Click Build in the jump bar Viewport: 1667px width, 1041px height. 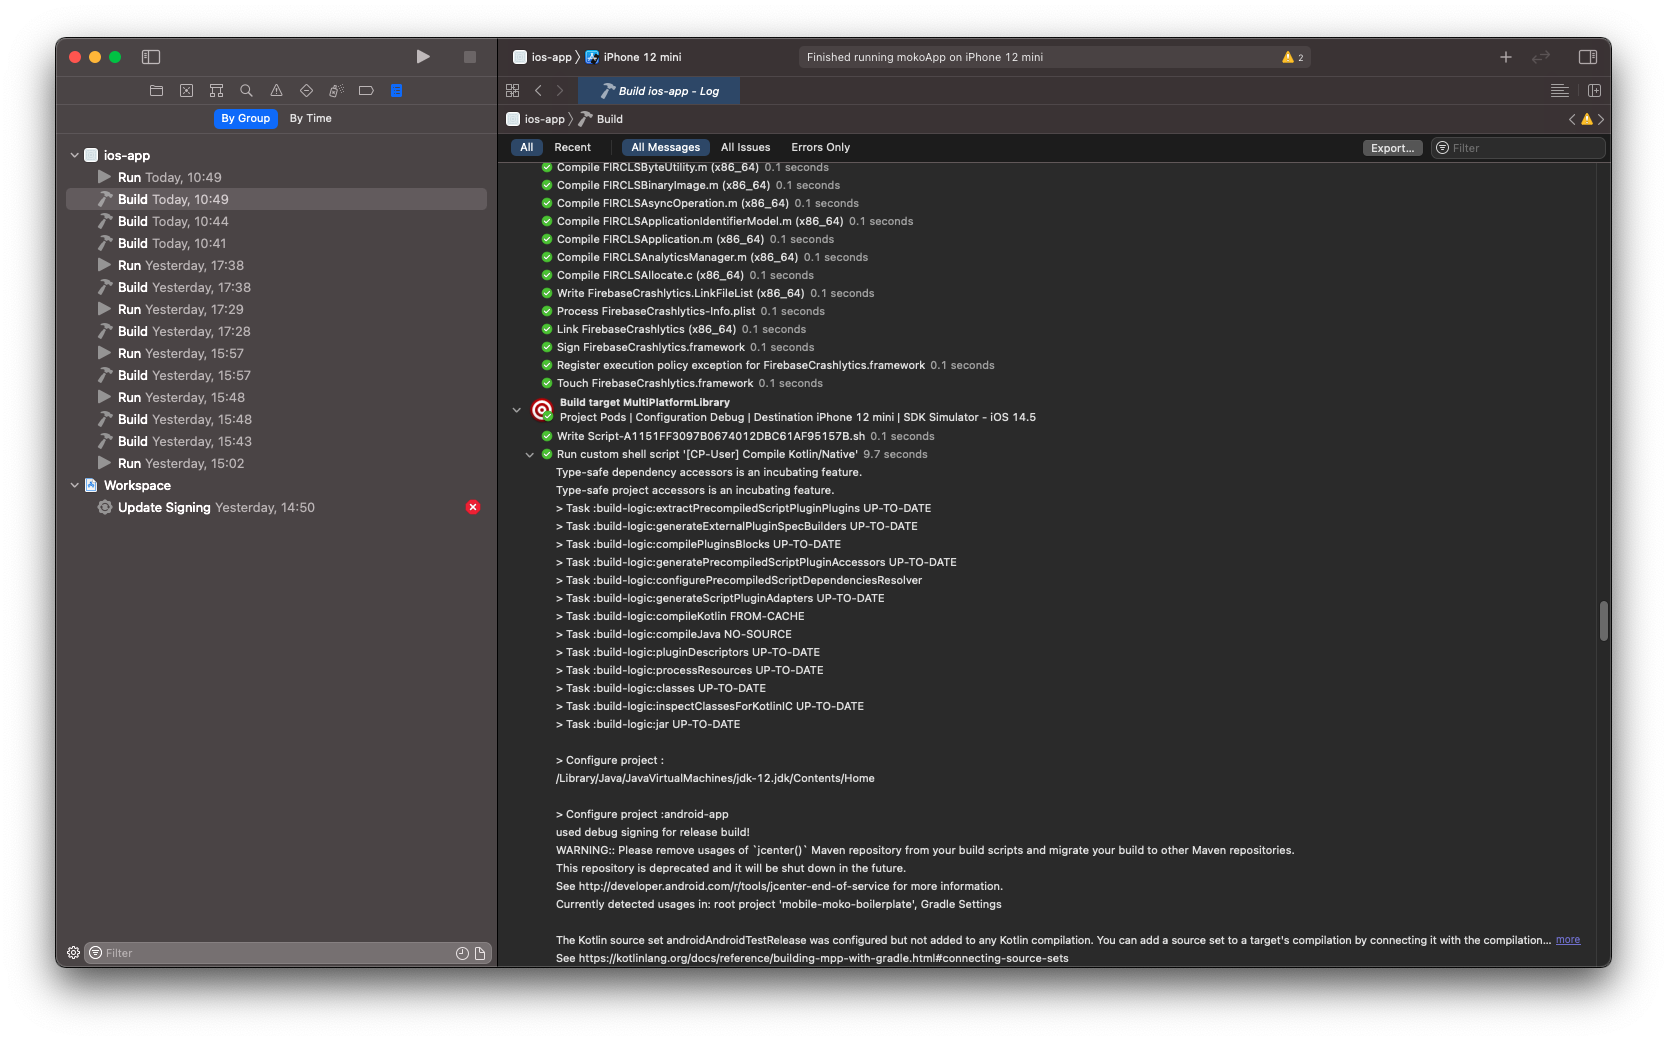601,119
